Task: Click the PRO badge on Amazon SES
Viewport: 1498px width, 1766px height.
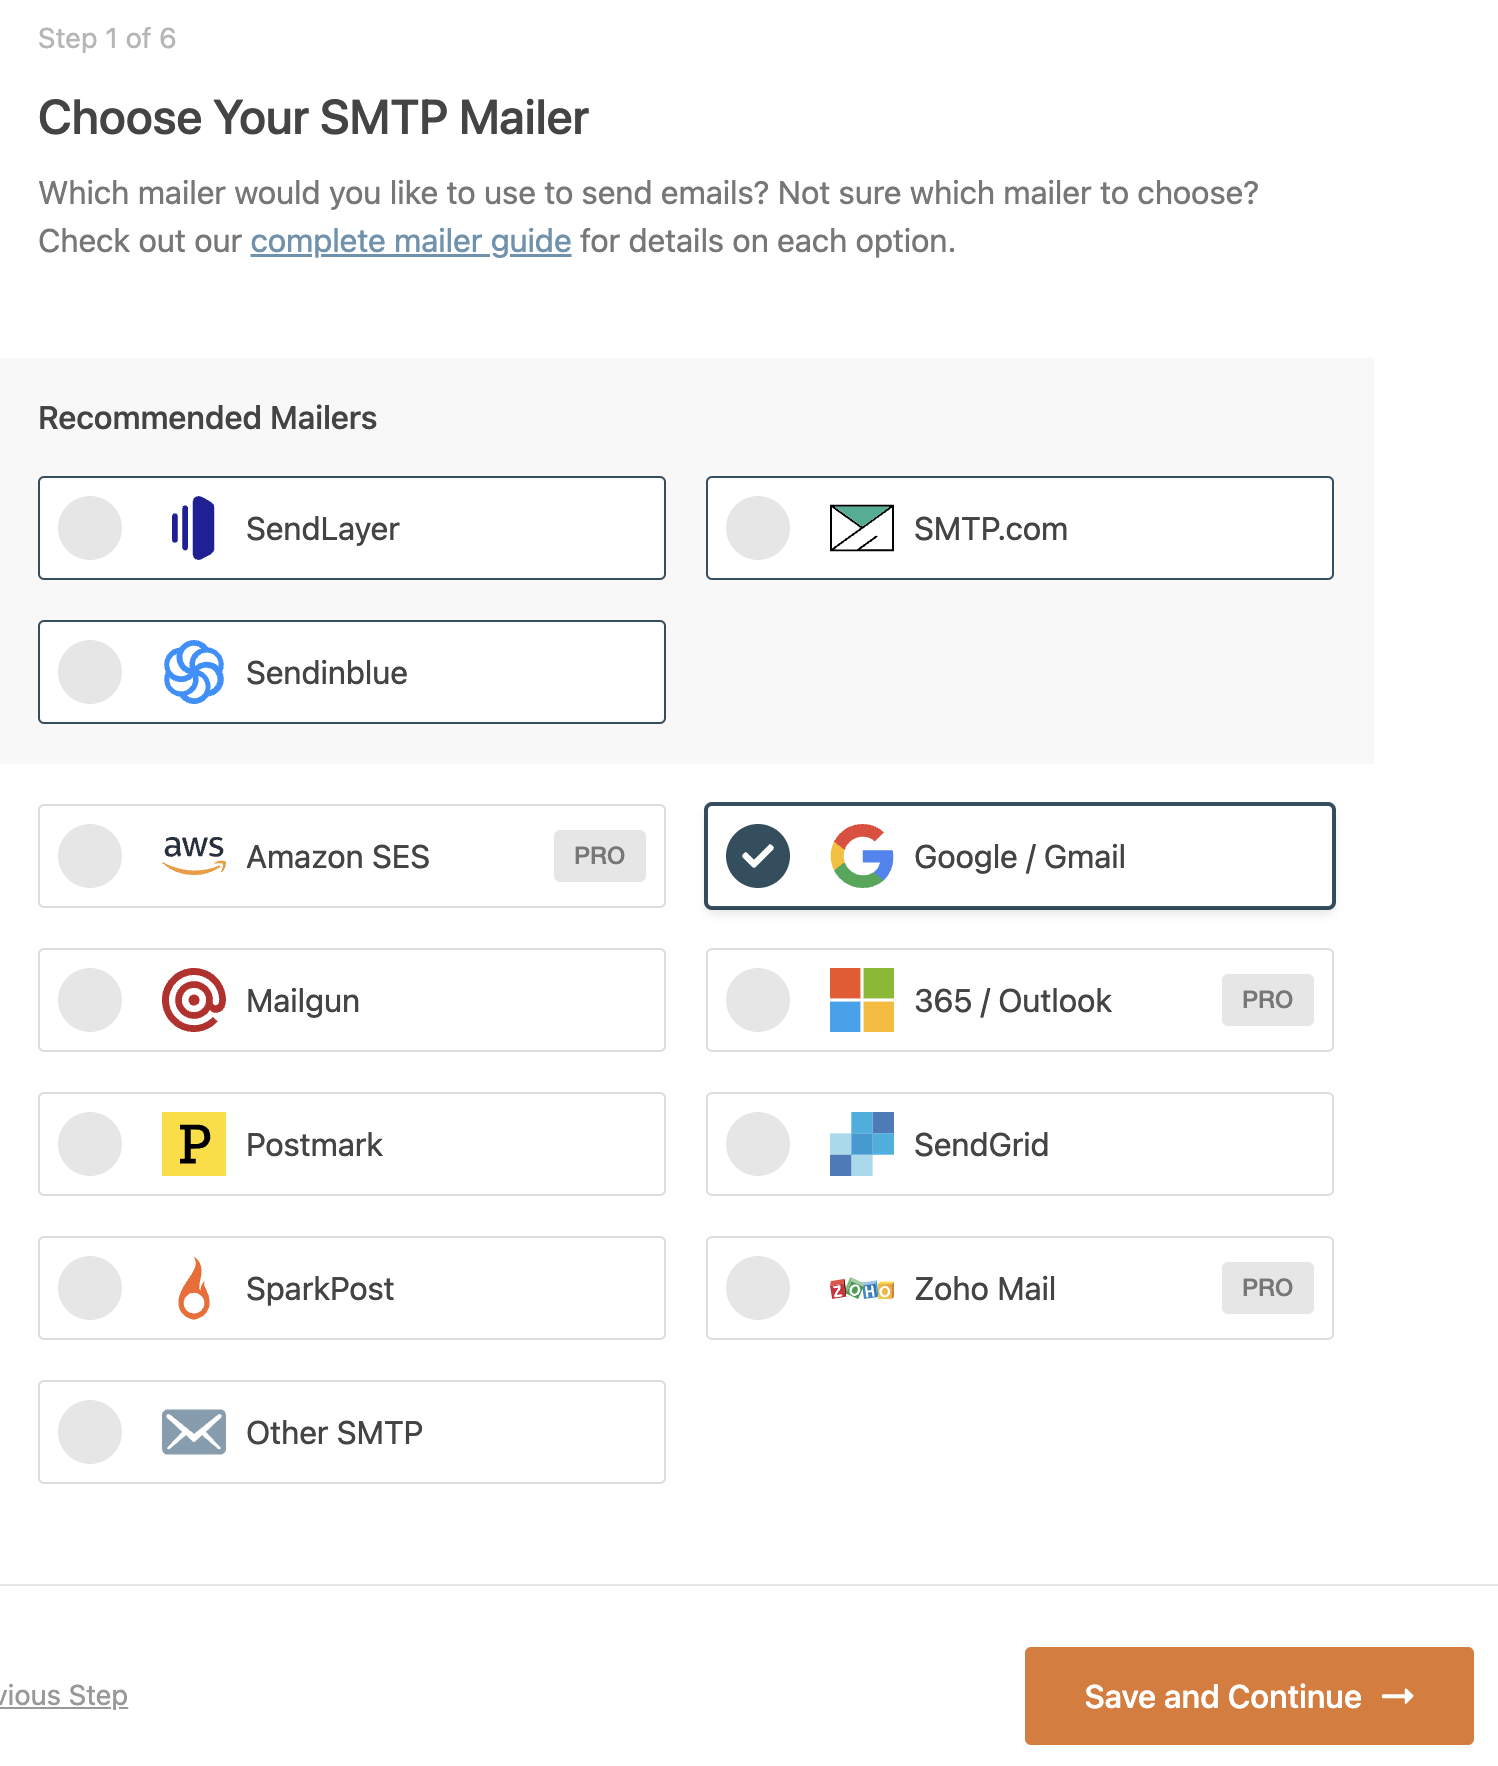Action: click(x=600, y=856)
